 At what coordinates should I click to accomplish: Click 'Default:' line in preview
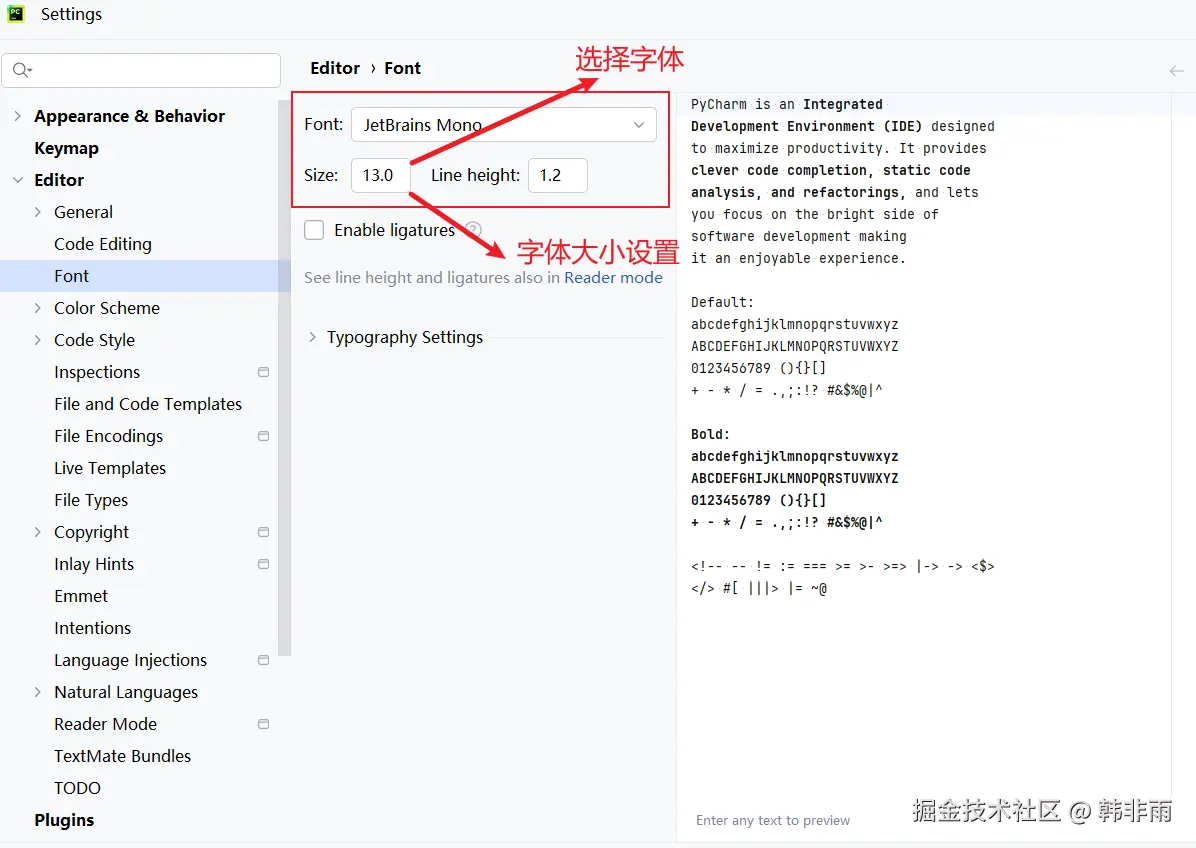pos(722,302)
